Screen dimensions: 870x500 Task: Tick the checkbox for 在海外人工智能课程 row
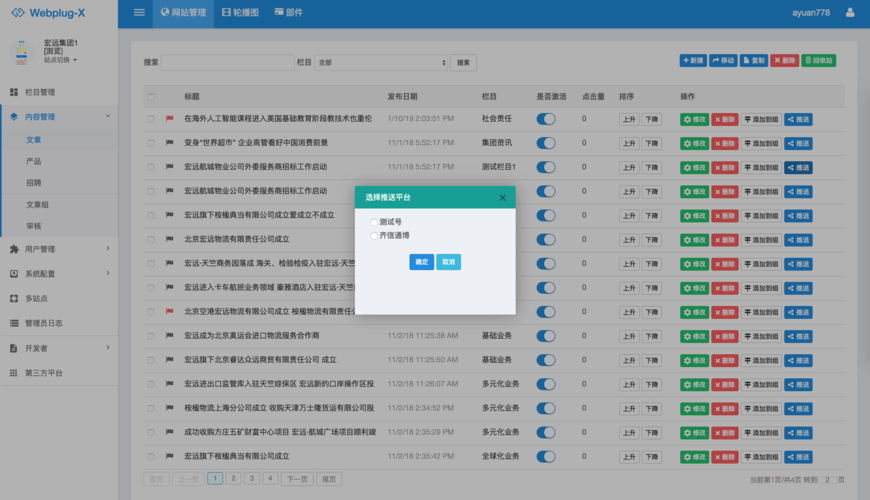(151, 119)
